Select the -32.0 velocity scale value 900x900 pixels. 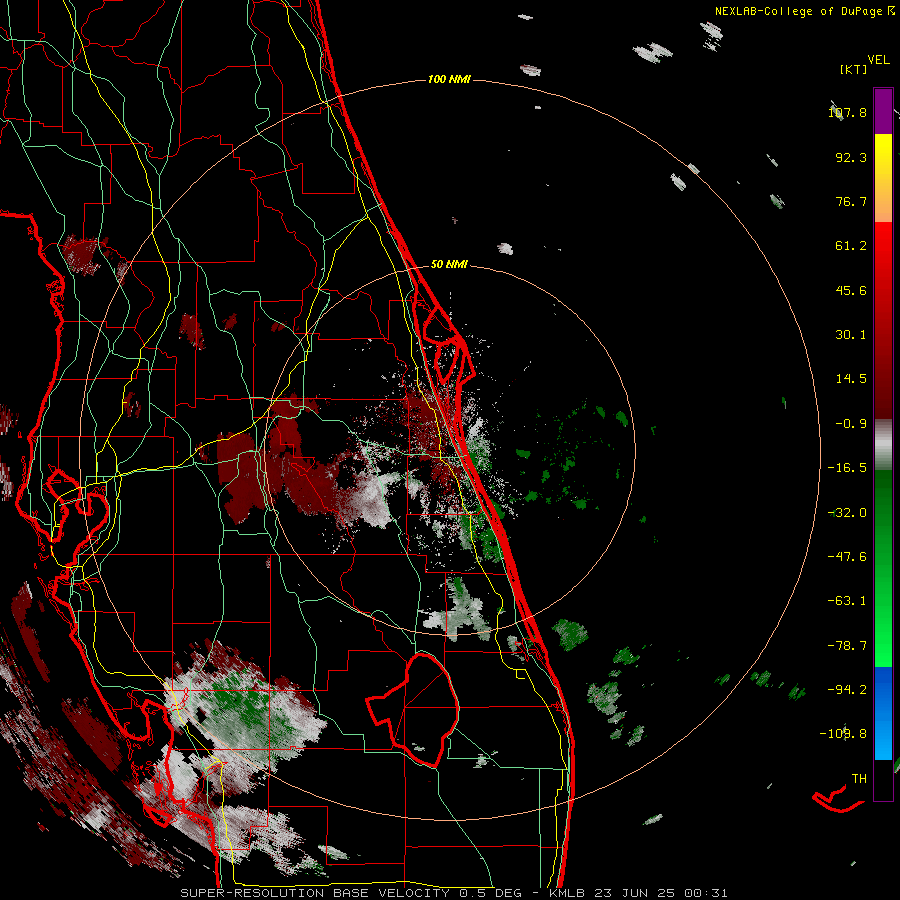pos(847,513)
